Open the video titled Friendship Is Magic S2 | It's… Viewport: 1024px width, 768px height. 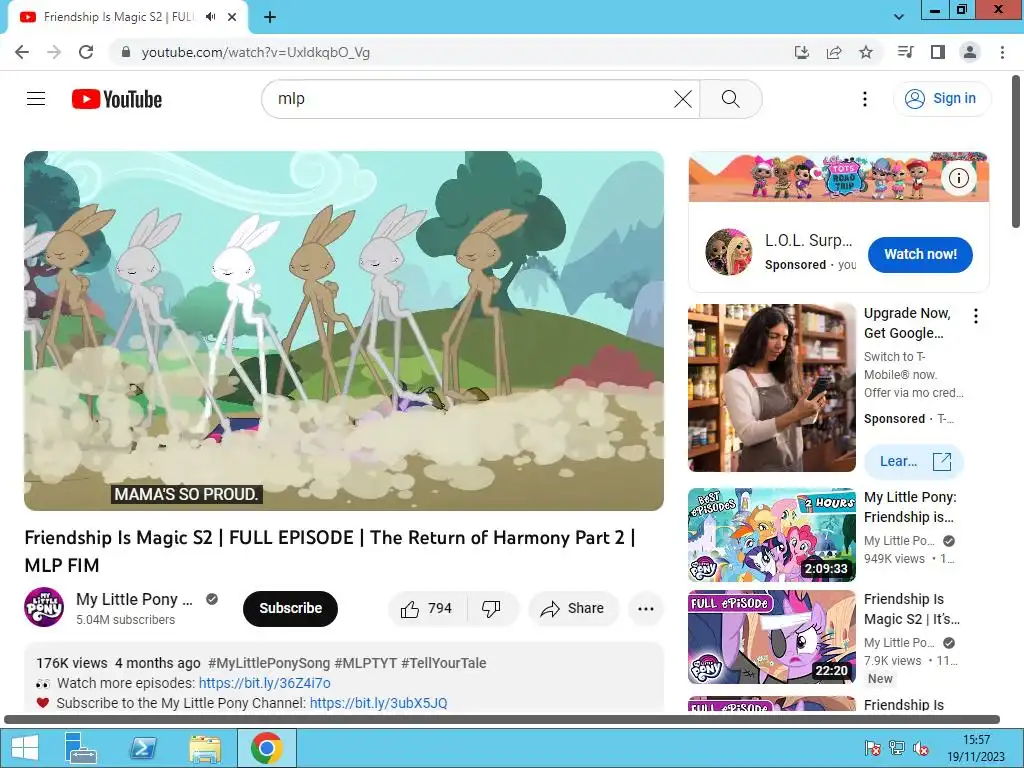point(912,609)
